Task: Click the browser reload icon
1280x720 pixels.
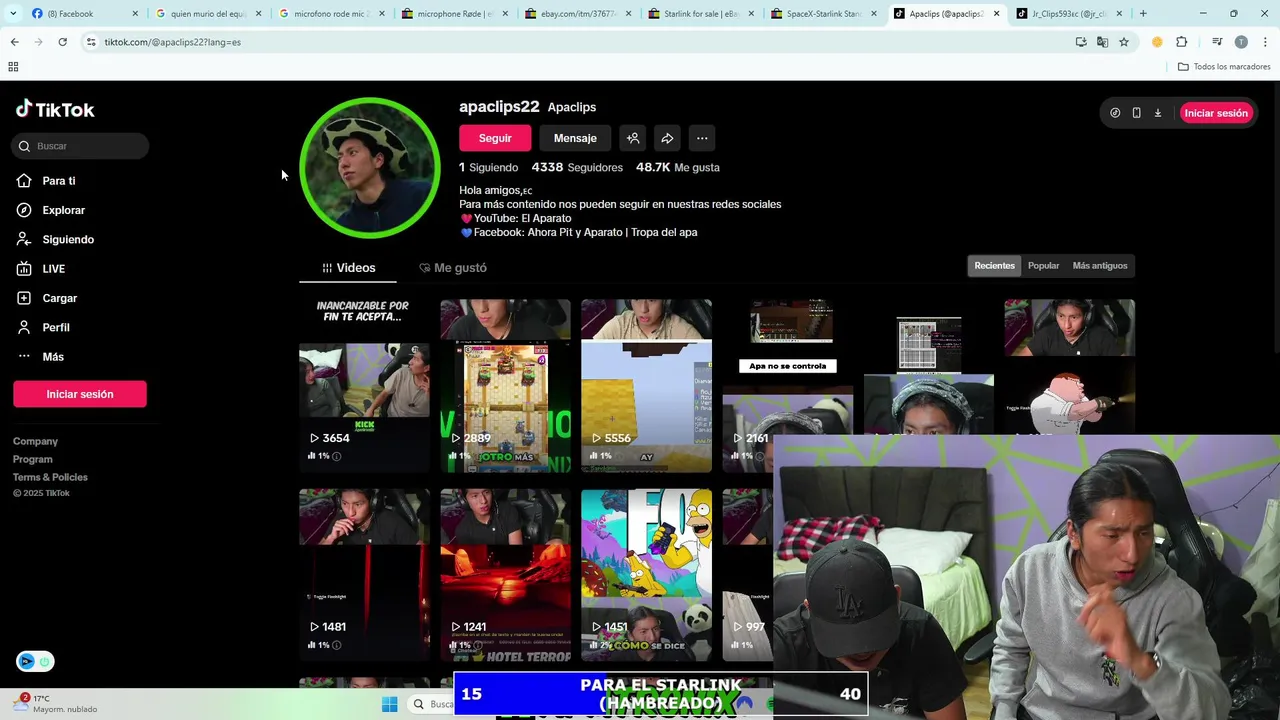Action: click(x=62, y=42)
